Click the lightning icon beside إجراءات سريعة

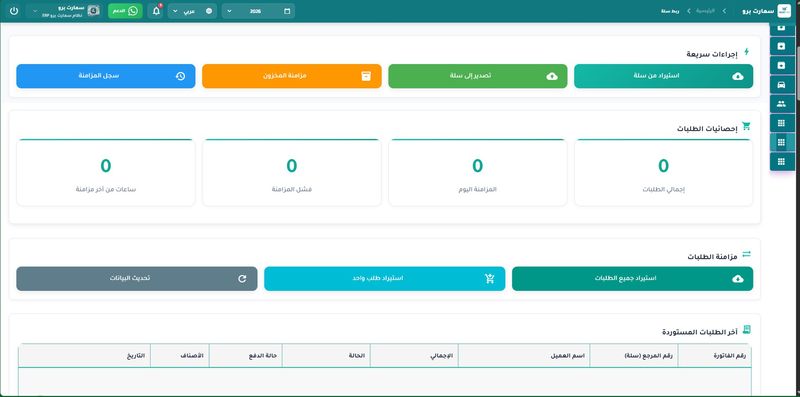746,52
